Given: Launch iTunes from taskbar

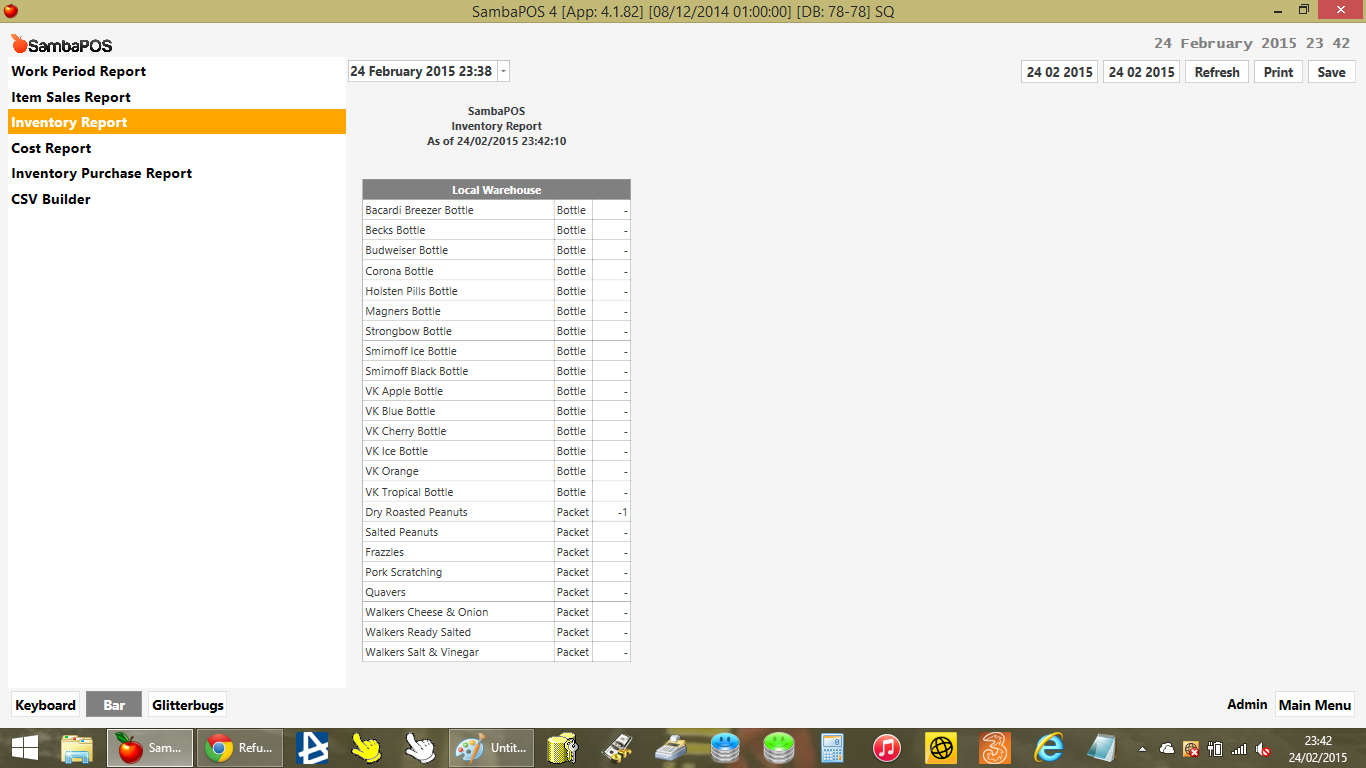Looking at the screenshot, I should pyautogui.click(x=887, y=748).
